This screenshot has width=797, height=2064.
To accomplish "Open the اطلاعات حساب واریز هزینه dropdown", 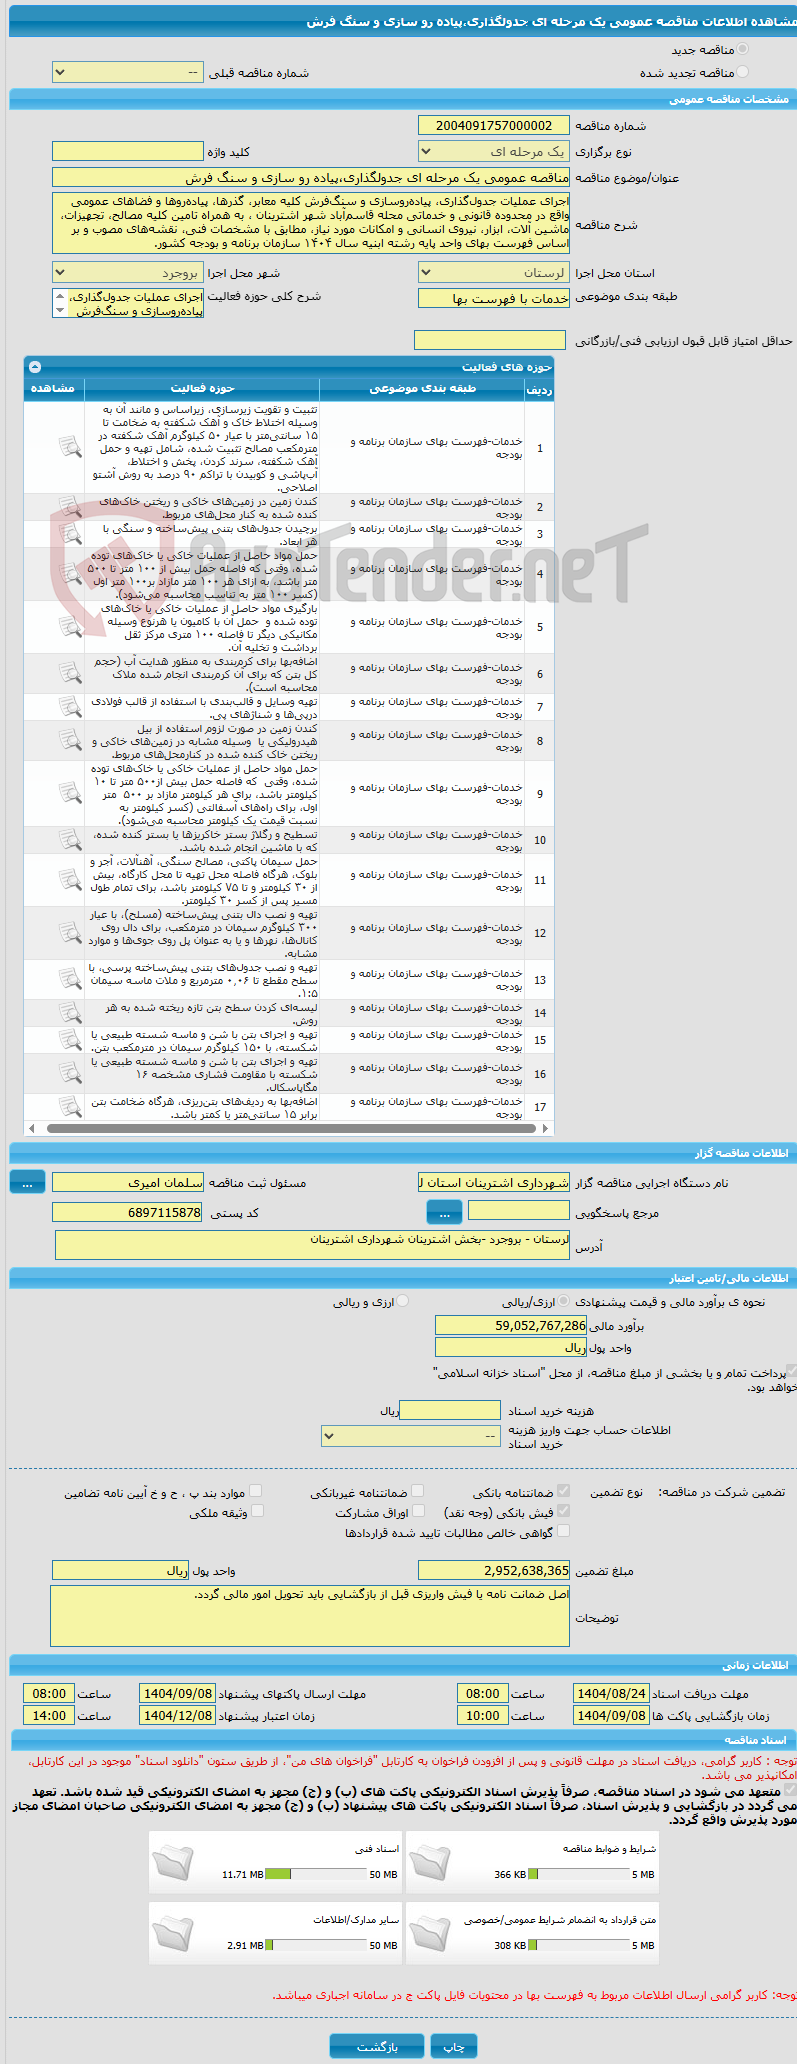I will [411, 1436].
